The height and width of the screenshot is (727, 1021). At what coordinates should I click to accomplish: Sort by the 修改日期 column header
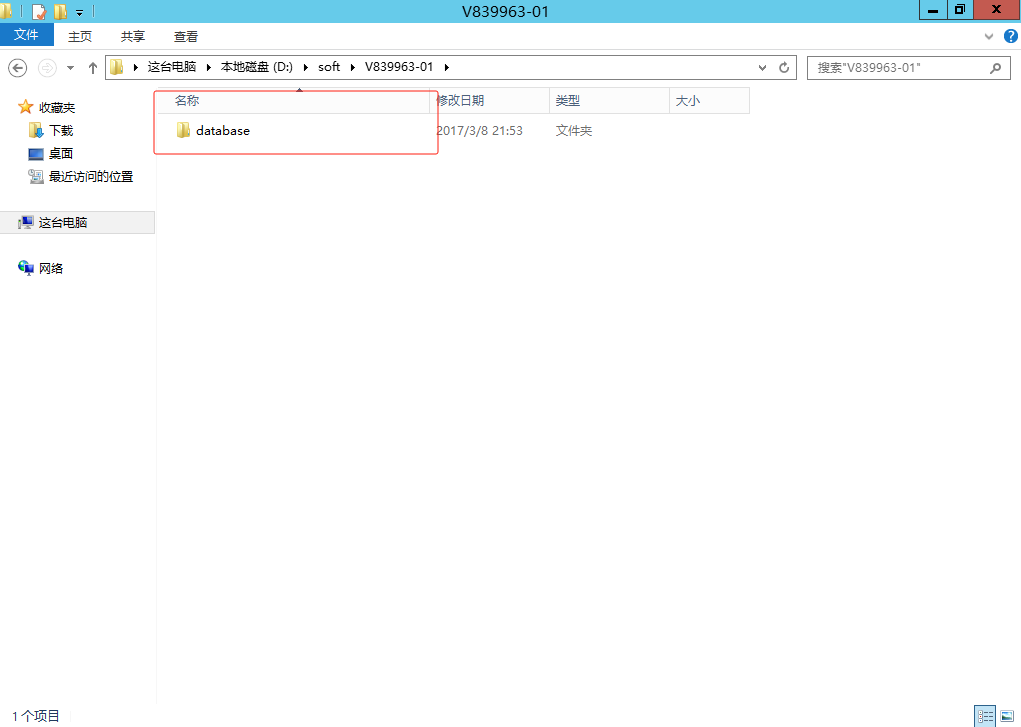point(490,100)
